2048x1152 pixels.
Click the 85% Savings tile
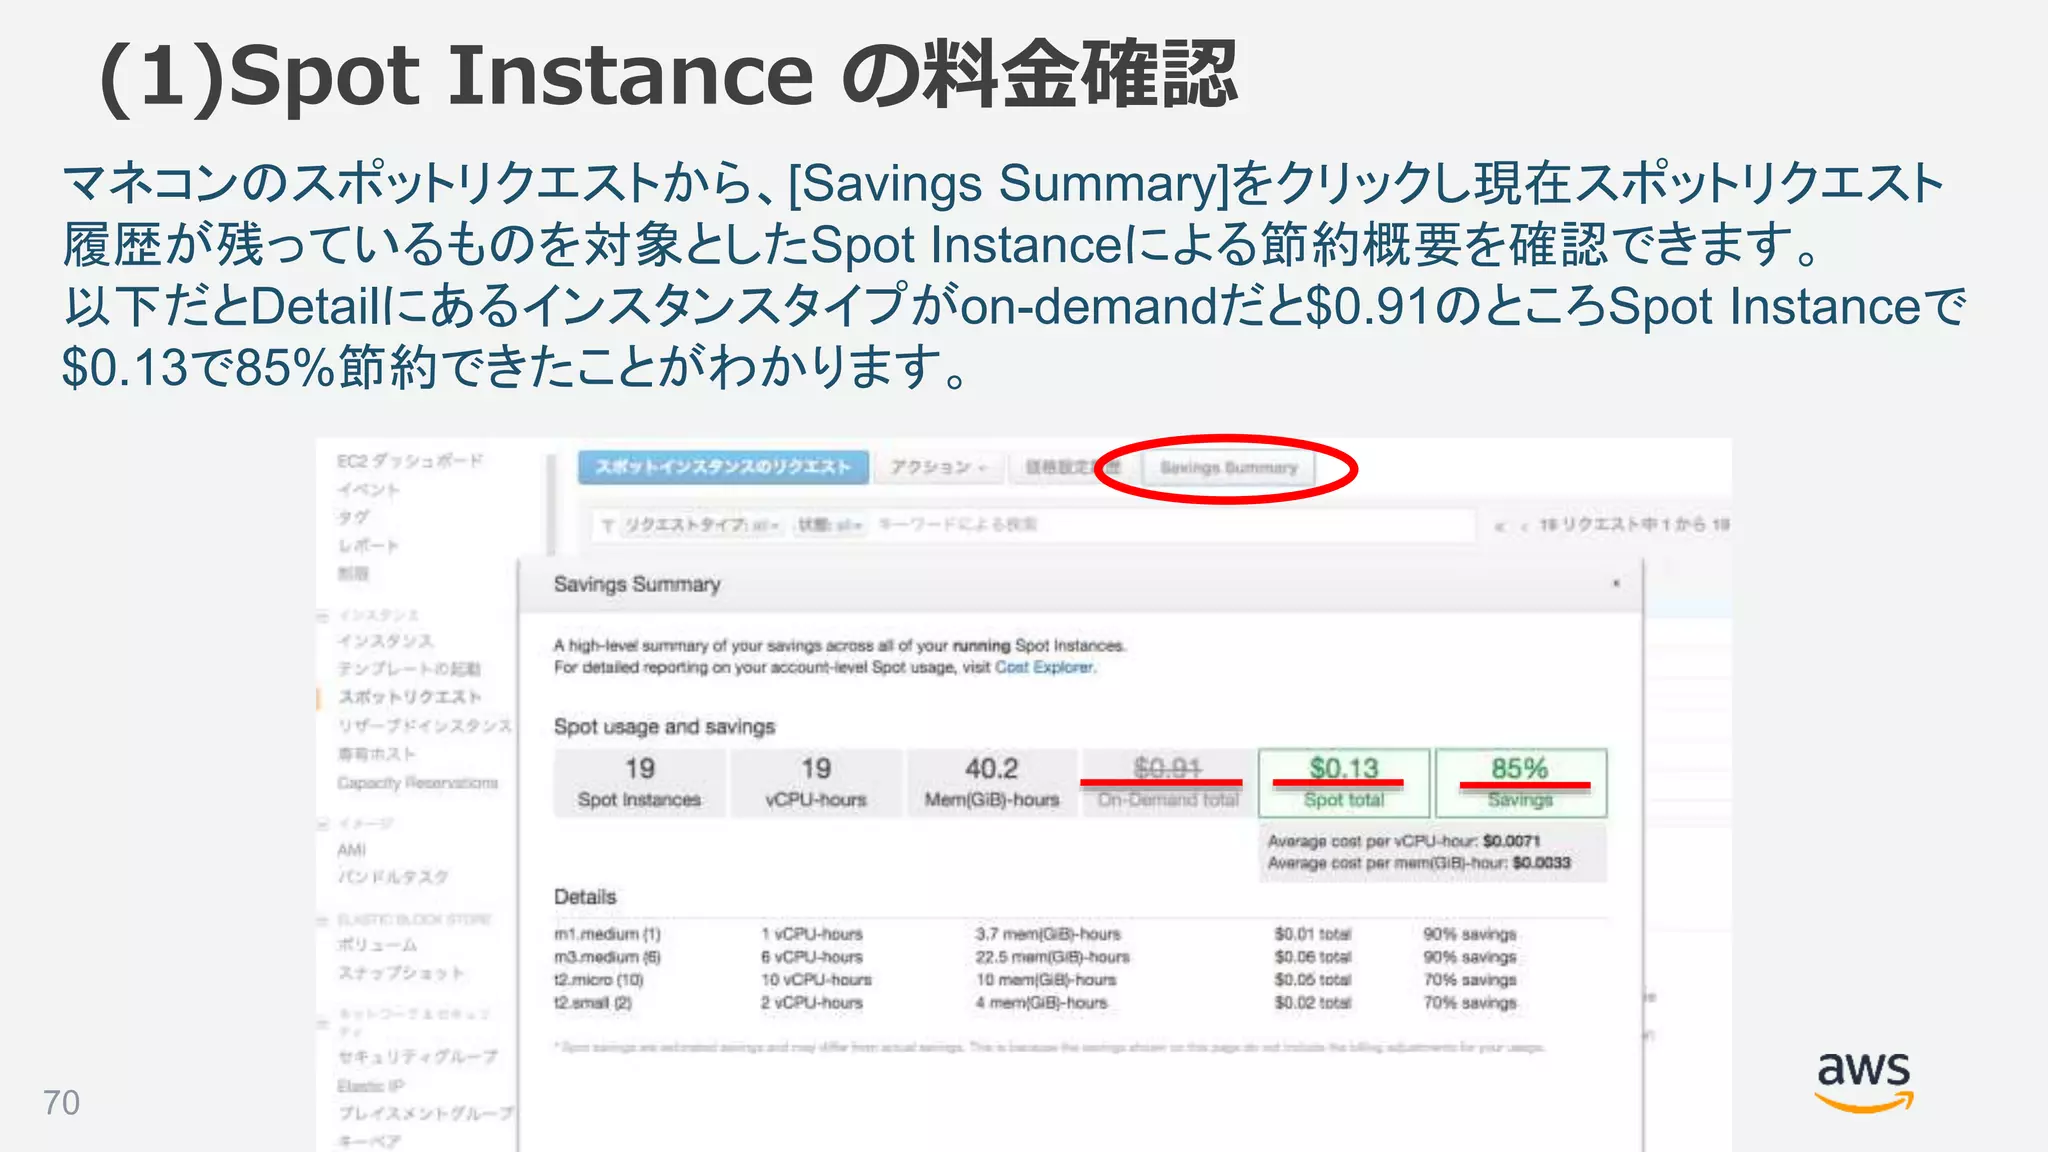click(x=1521, y=783)
